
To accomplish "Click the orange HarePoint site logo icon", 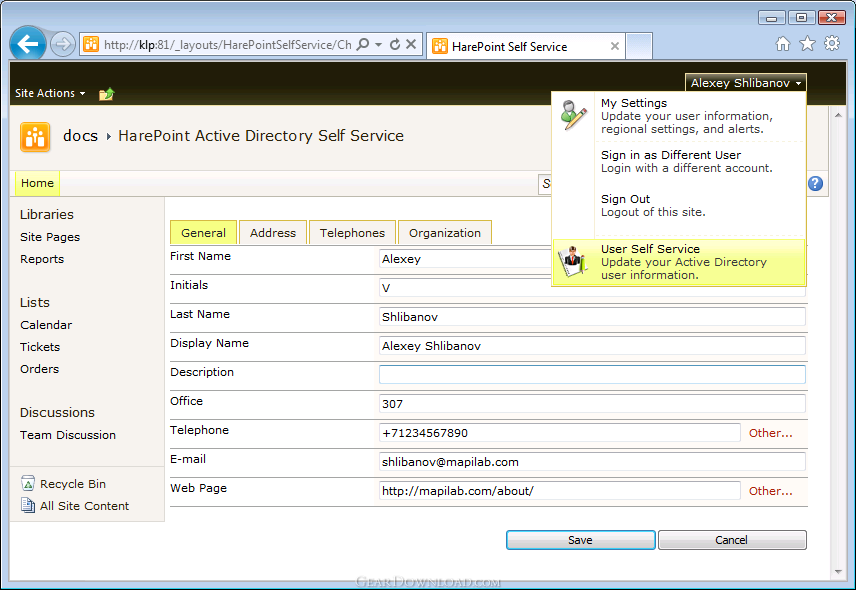I will [x=35, y=136].
